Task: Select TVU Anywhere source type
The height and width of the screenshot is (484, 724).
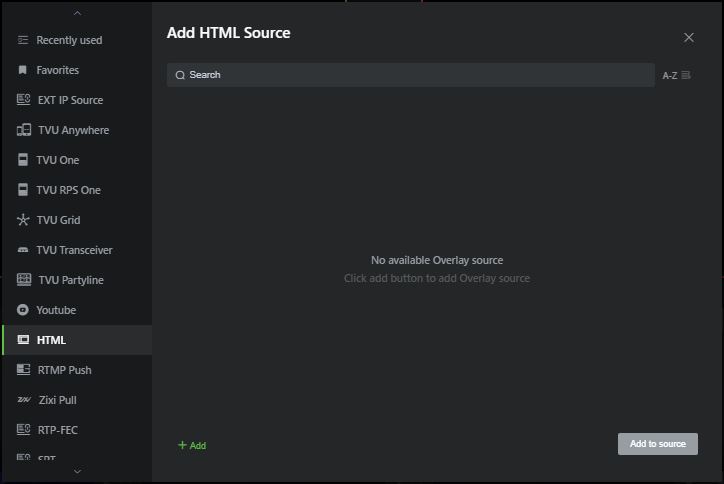Action: (77, 130)
